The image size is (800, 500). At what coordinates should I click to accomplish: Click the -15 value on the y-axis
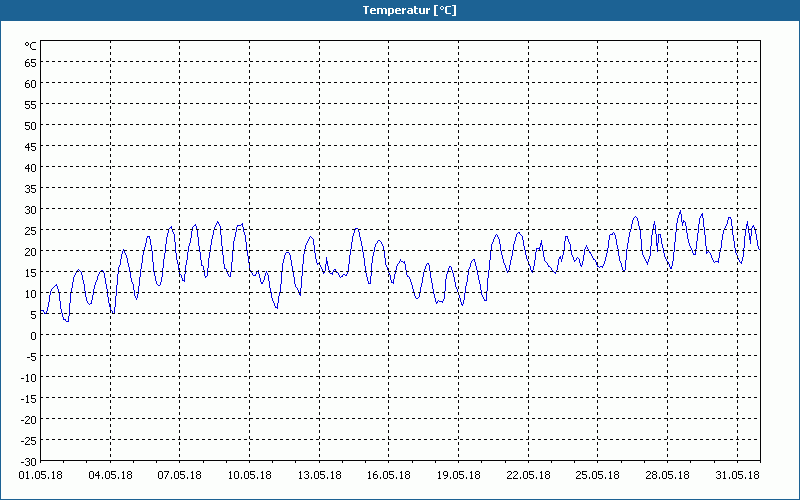(29, 399)
